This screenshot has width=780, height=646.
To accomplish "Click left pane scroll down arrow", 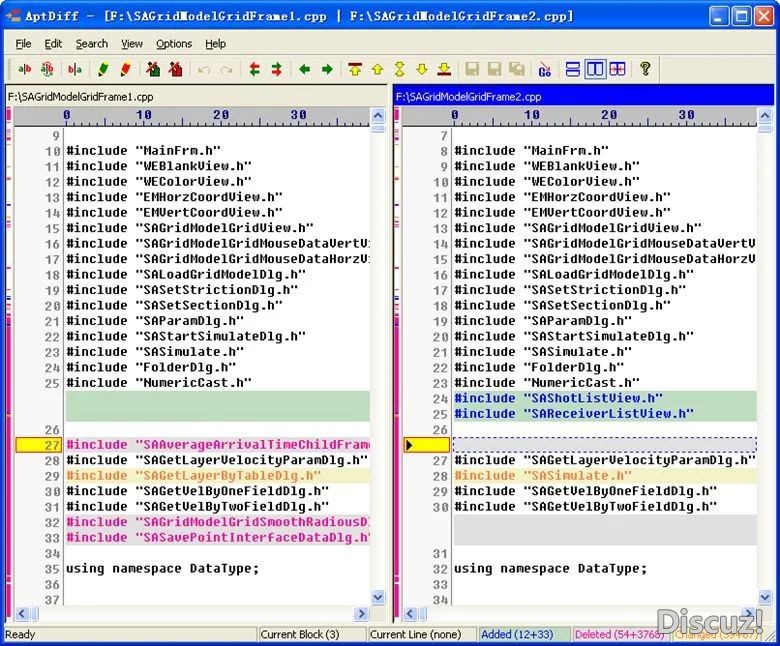I will (x=378, y=597).
